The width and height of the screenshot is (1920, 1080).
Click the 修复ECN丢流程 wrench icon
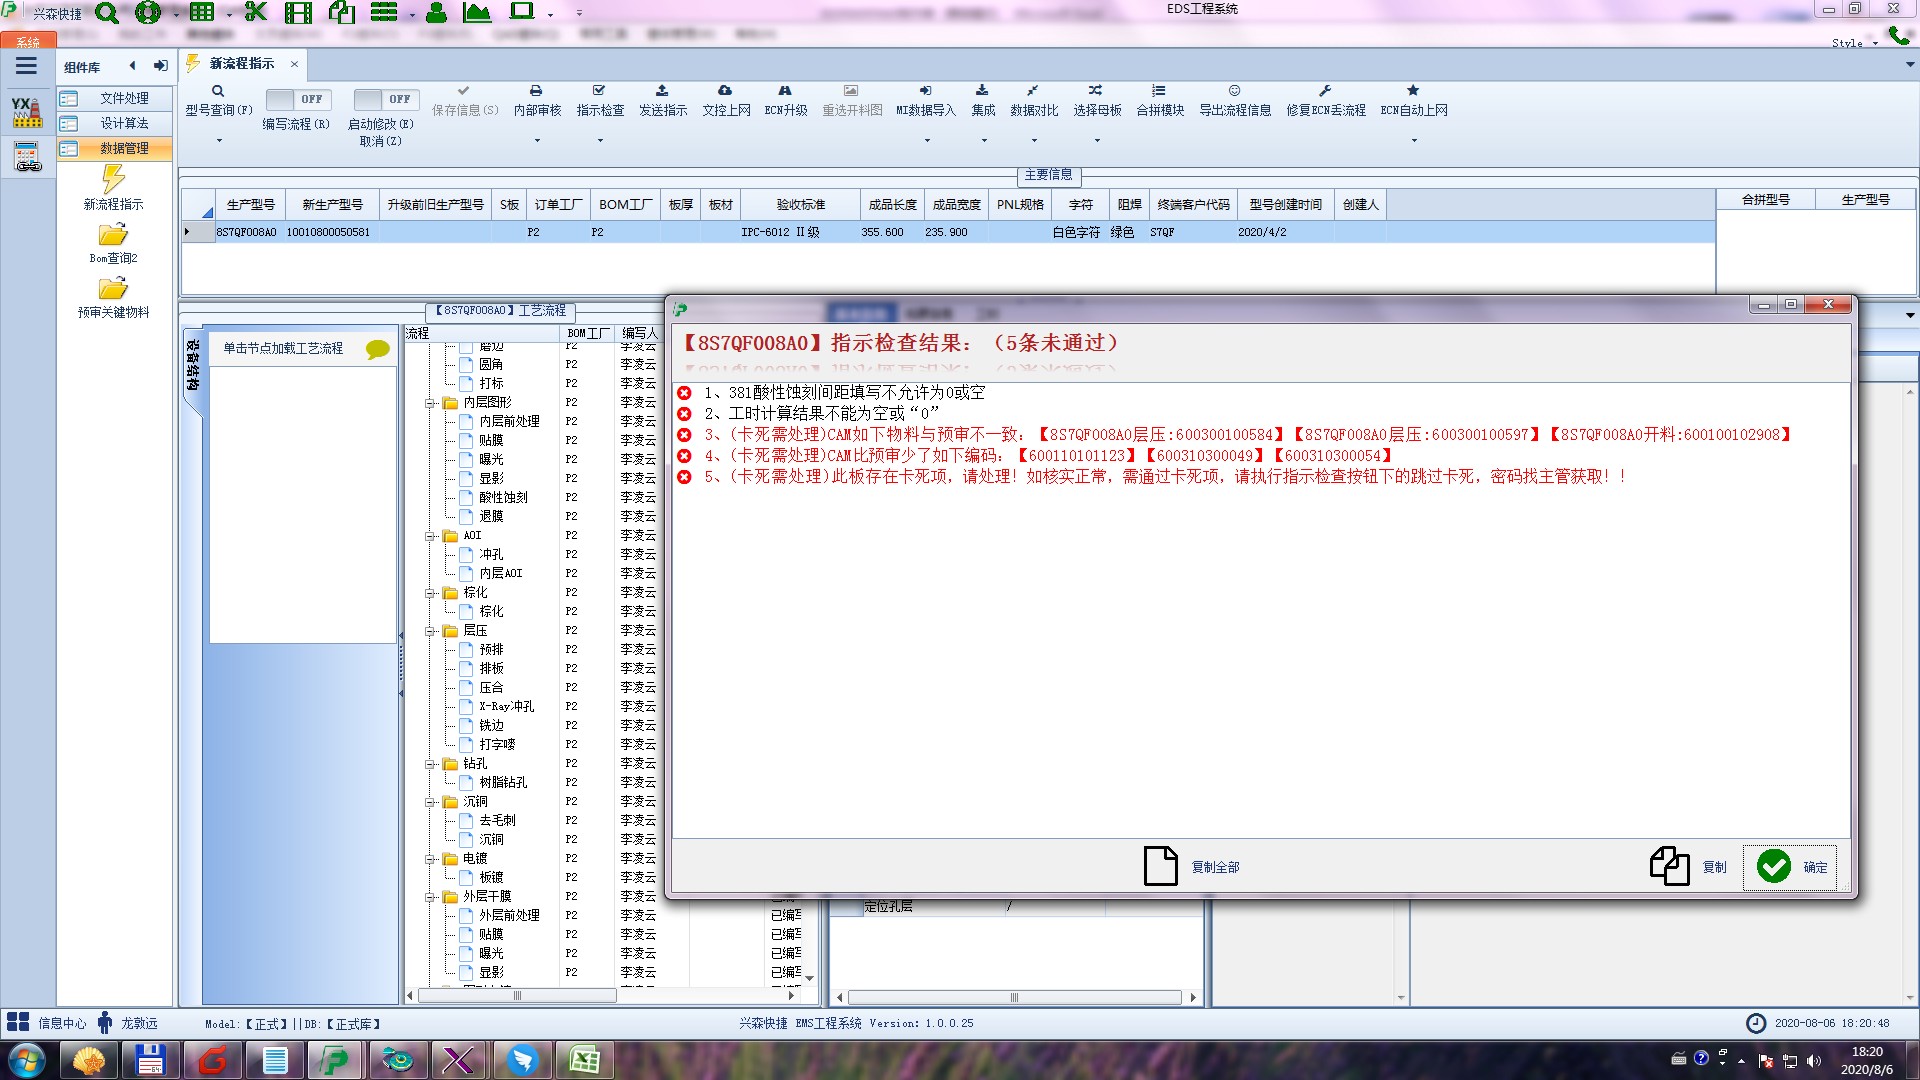(1325, 91)
